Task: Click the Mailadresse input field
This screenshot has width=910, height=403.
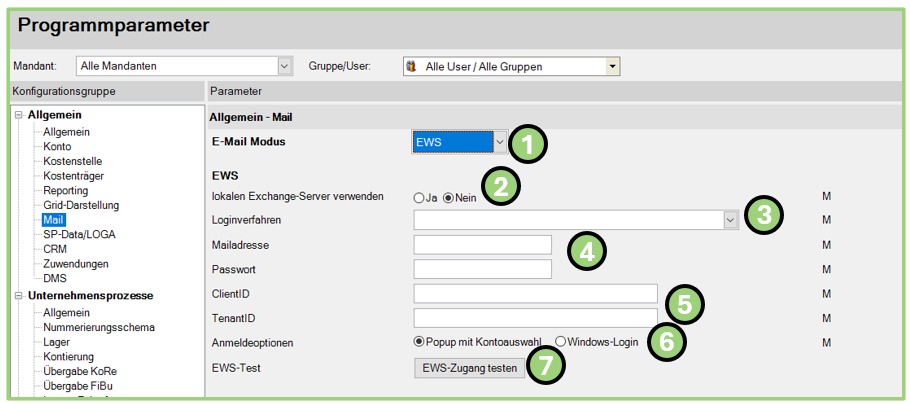Action: [x=482, y=245]
